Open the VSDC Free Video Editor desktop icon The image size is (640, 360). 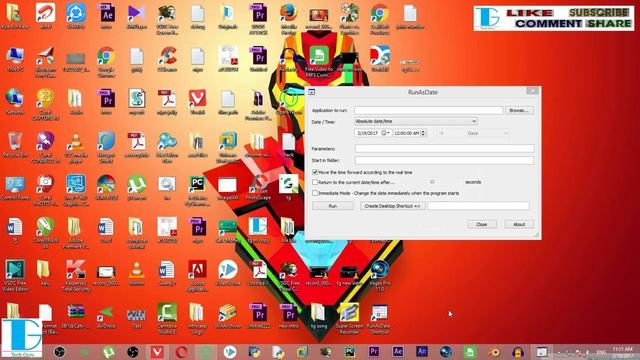pyautogui.click(x=15, y=276)
